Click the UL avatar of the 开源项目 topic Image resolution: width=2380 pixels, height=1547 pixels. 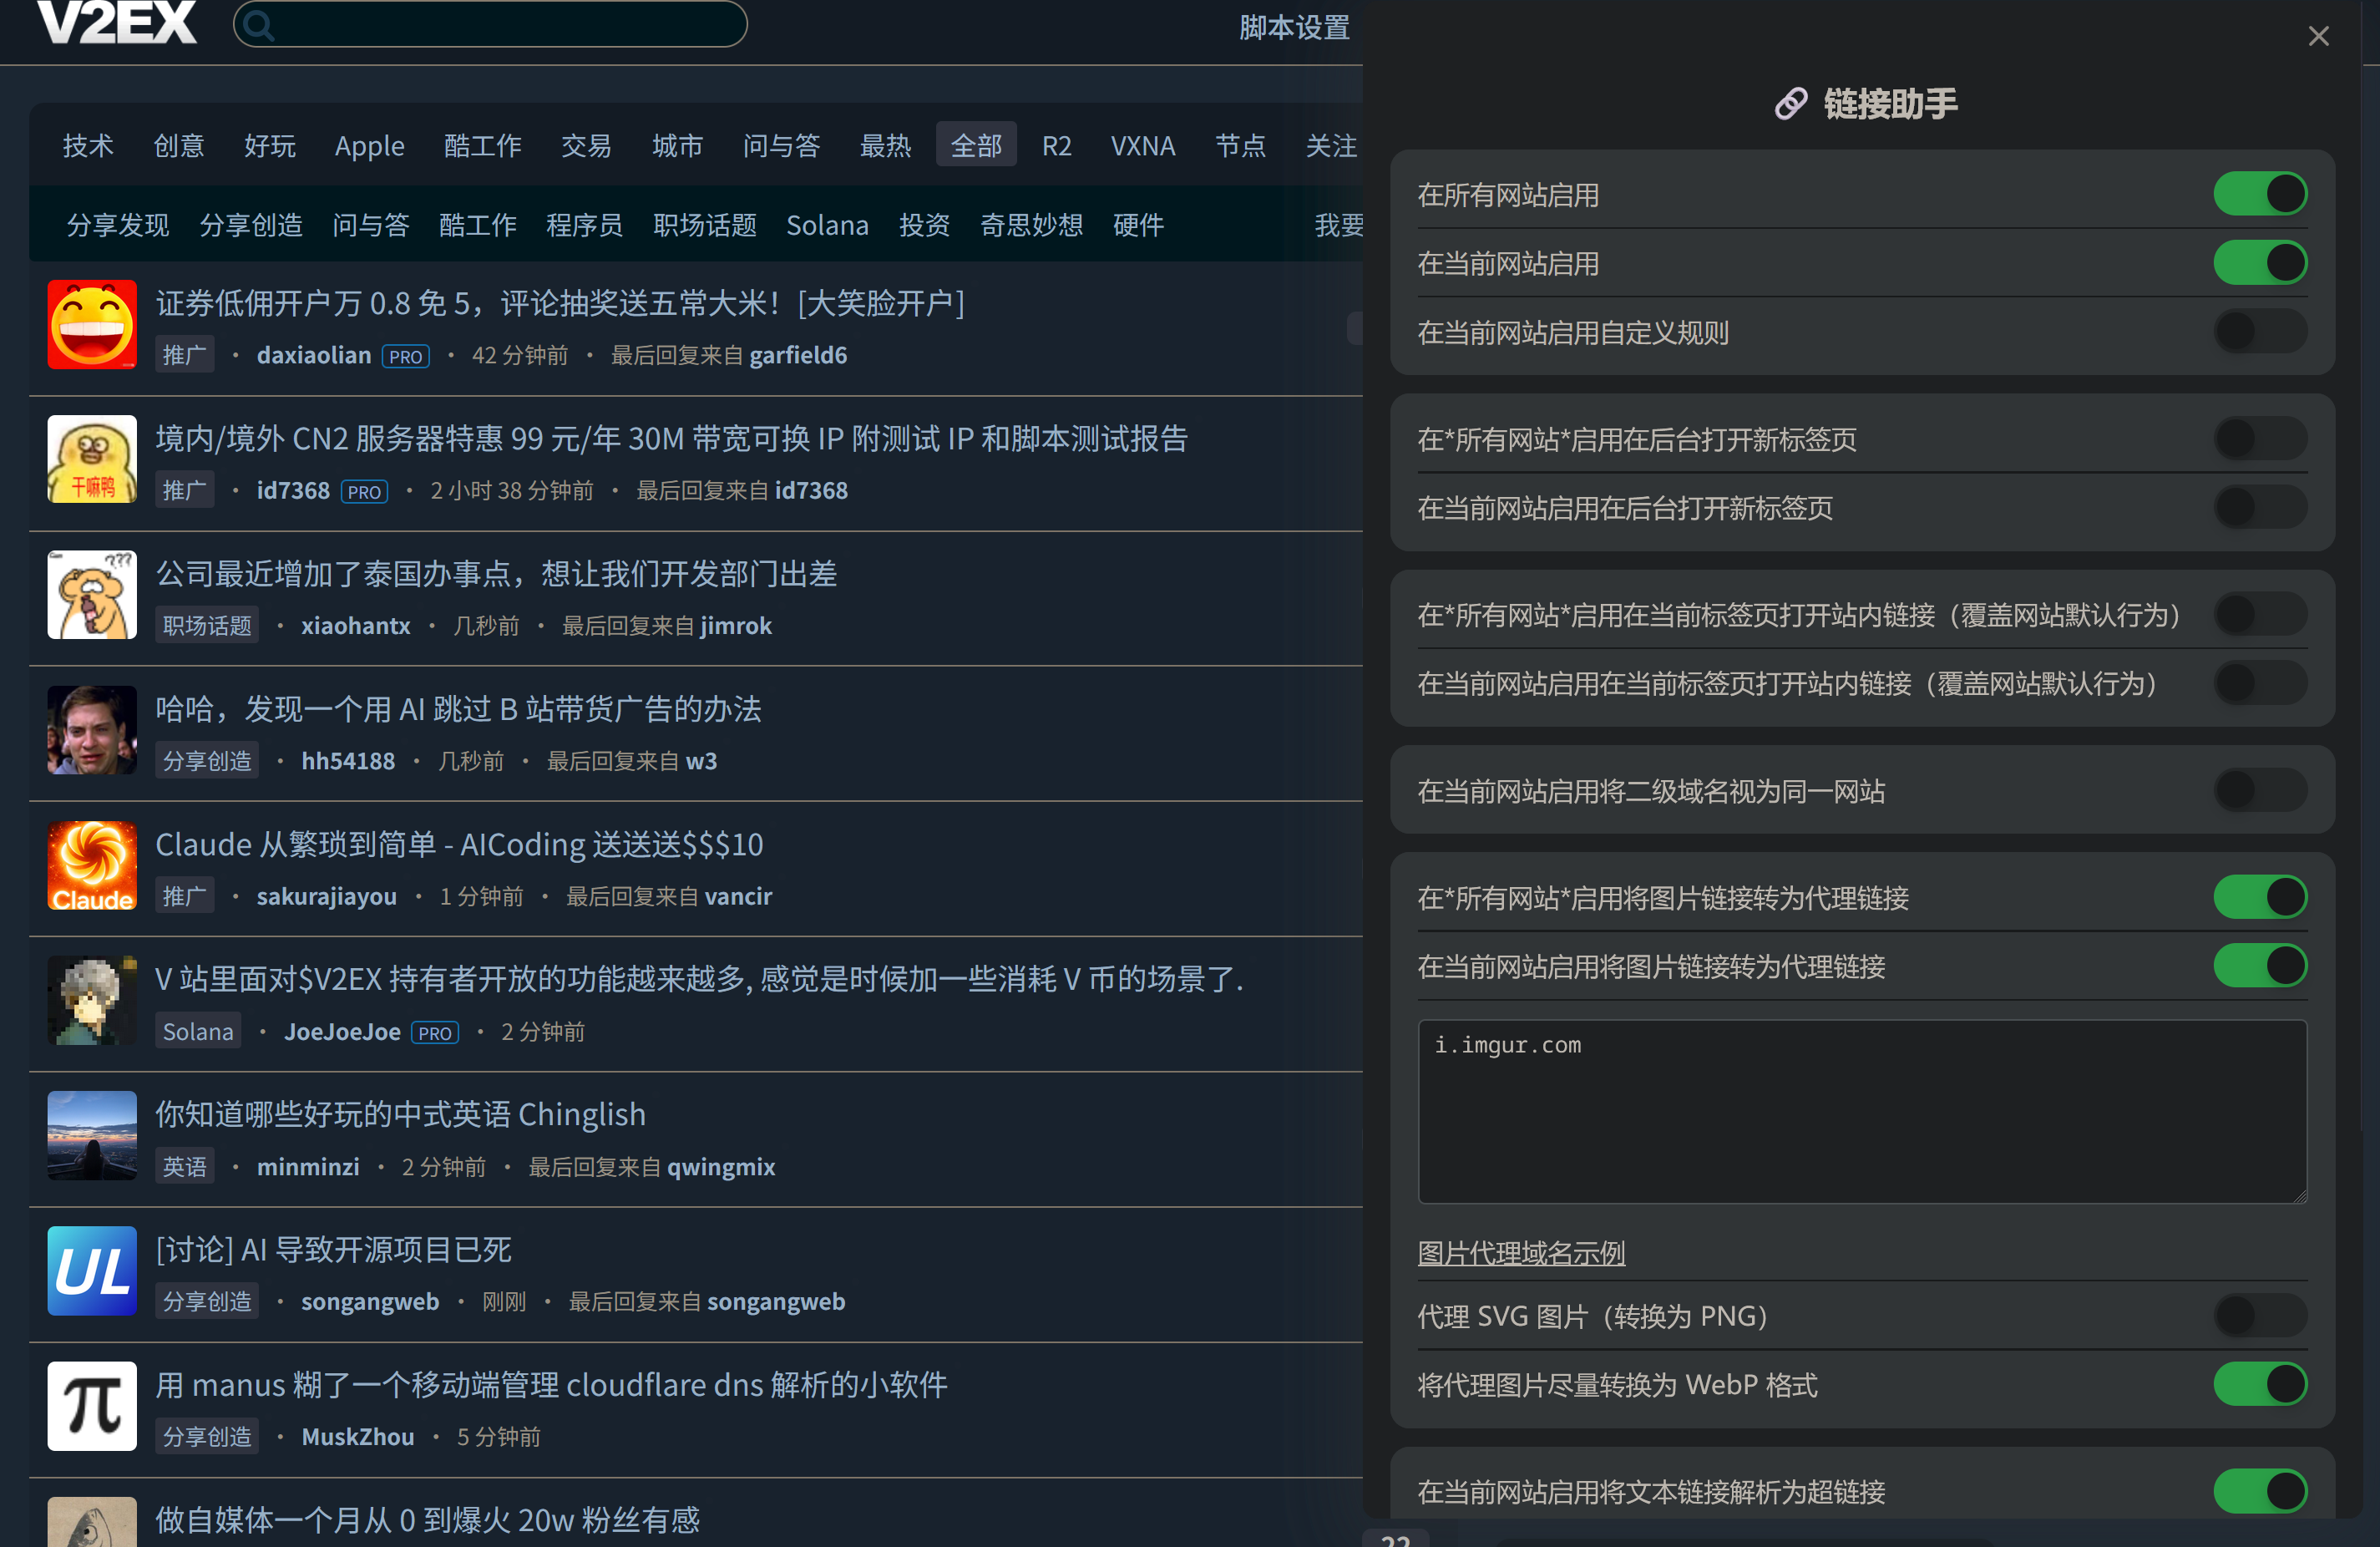point(91,1271)
